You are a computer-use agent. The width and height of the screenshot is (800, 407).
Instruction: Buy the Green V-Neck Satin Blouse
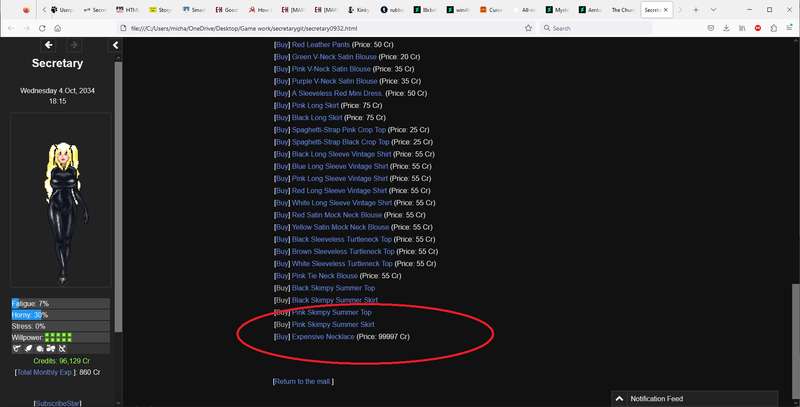point(282,57)
